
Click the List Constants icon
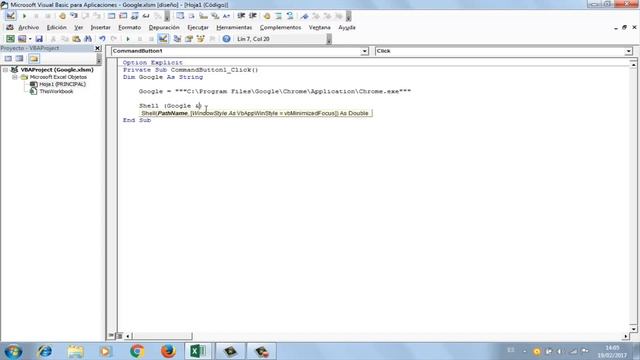(191, 16)
